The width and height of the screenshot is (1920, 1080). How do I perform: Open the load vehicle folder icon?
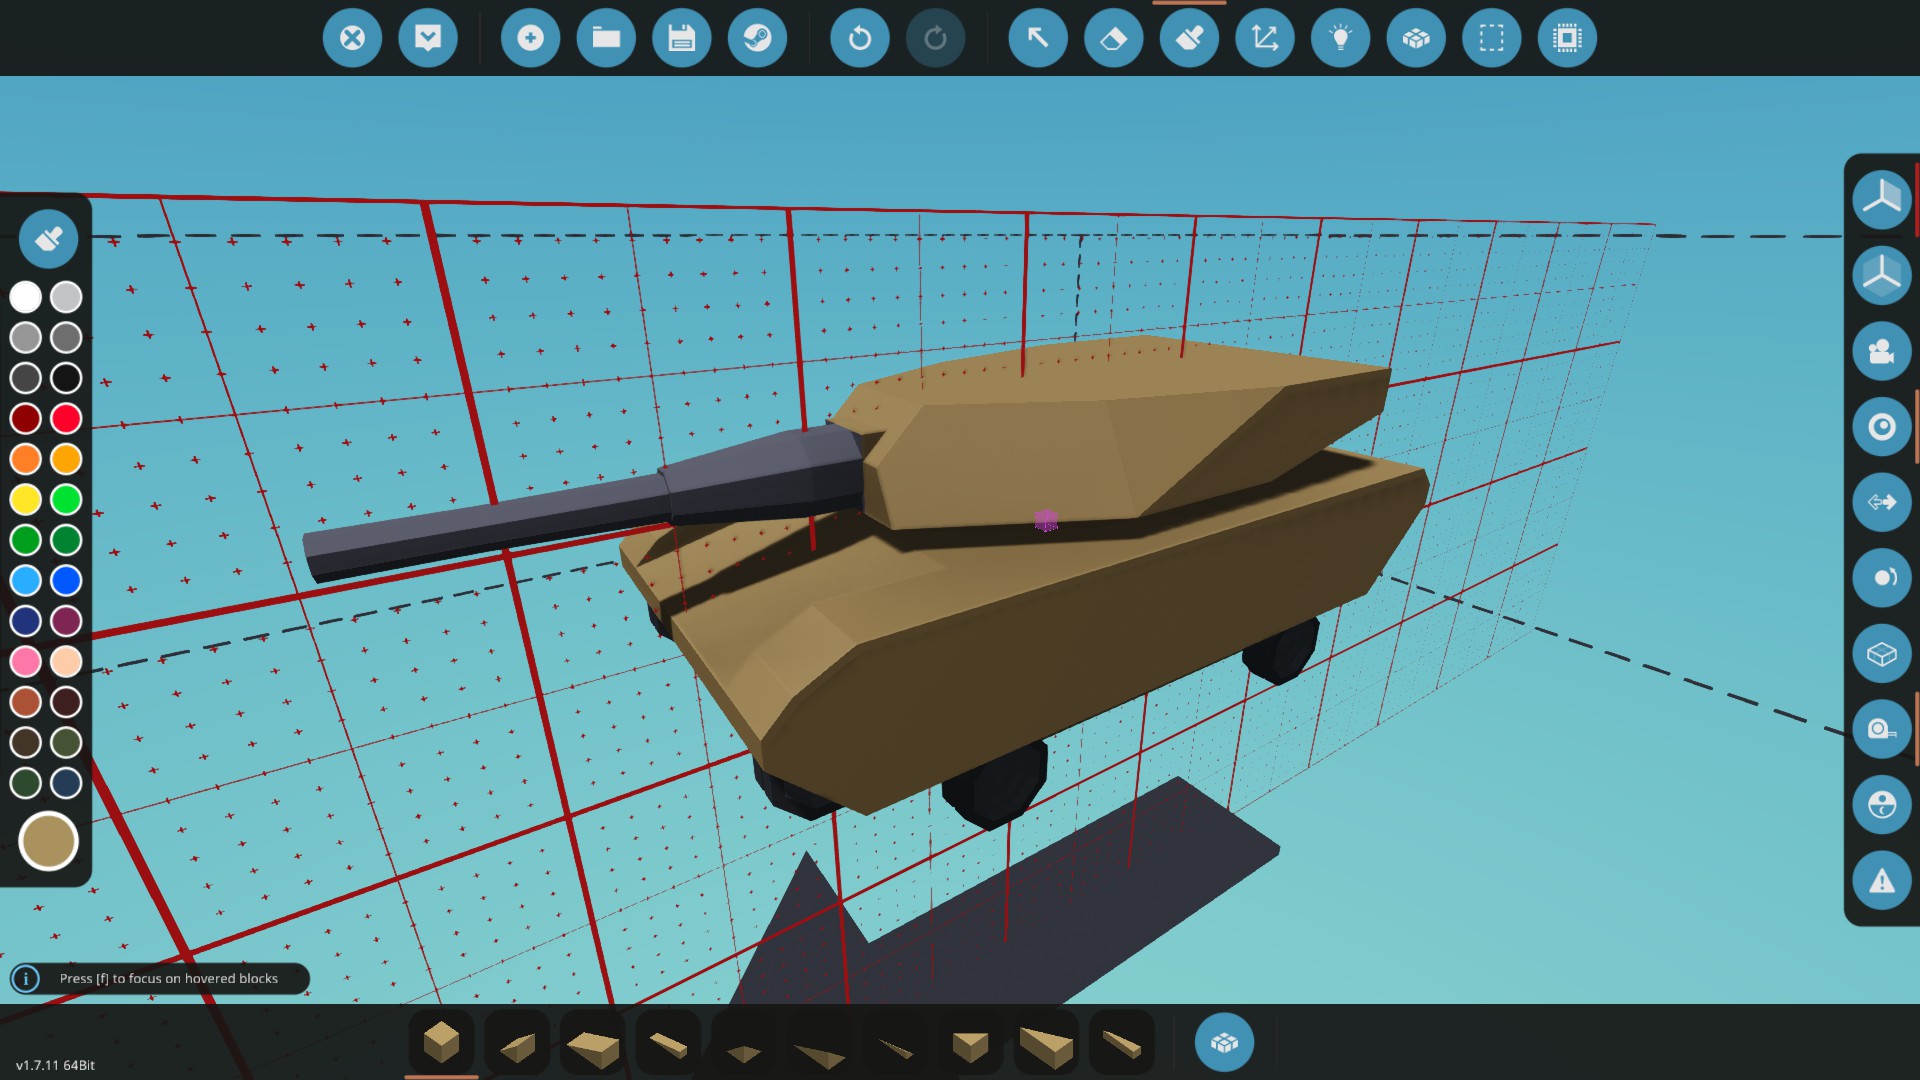(x=606, y=38)
